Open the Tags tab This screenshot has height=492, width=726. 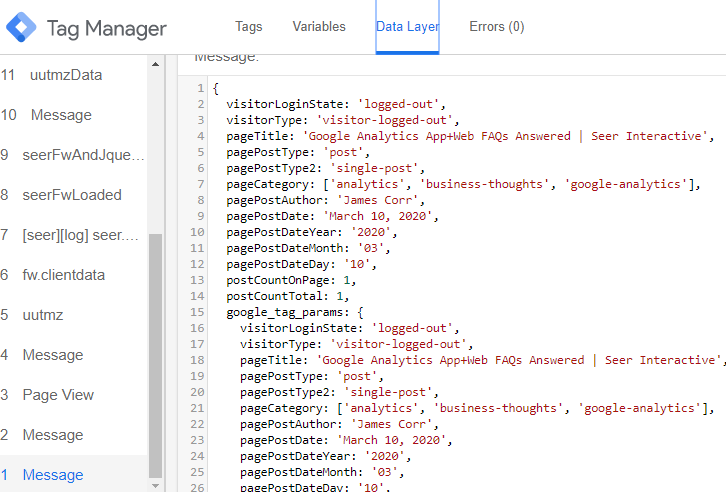click(x=249, y=27)
